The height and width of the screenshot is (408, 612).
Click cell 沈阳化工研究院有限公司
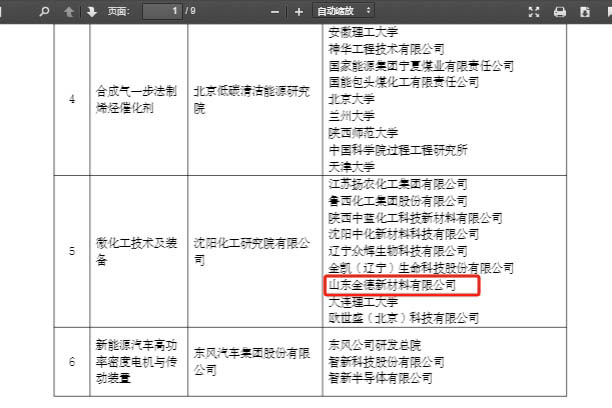(x=255, y=251)
